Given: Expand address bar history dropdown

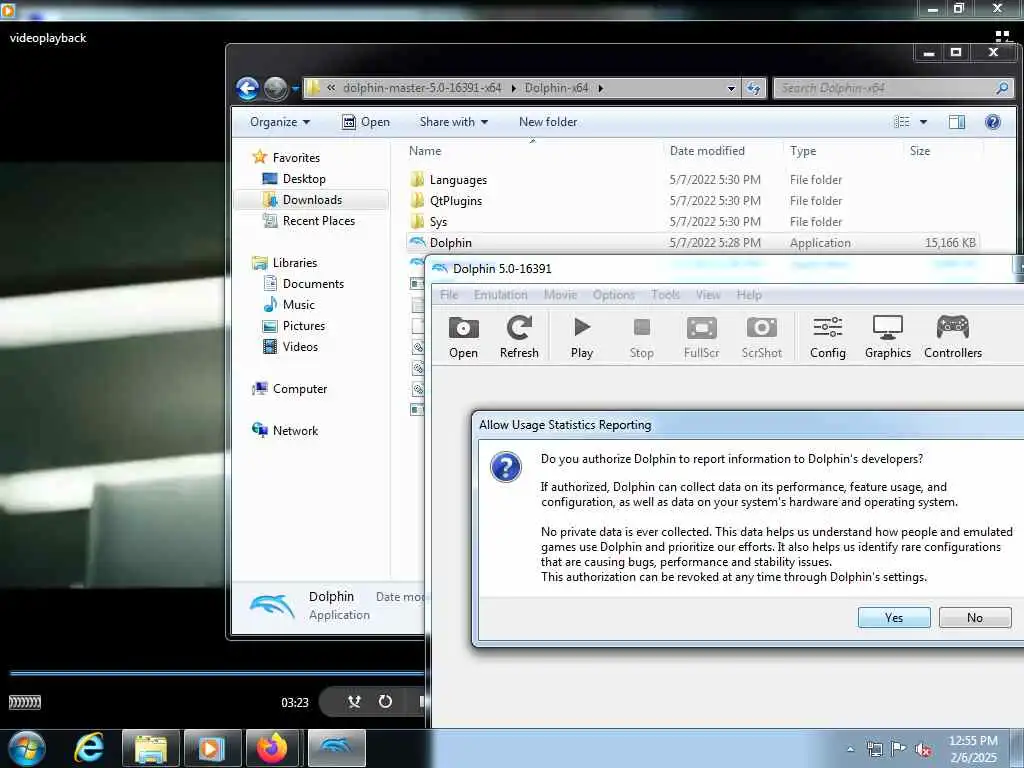Looking at the screenshot, I should [731, 88].
